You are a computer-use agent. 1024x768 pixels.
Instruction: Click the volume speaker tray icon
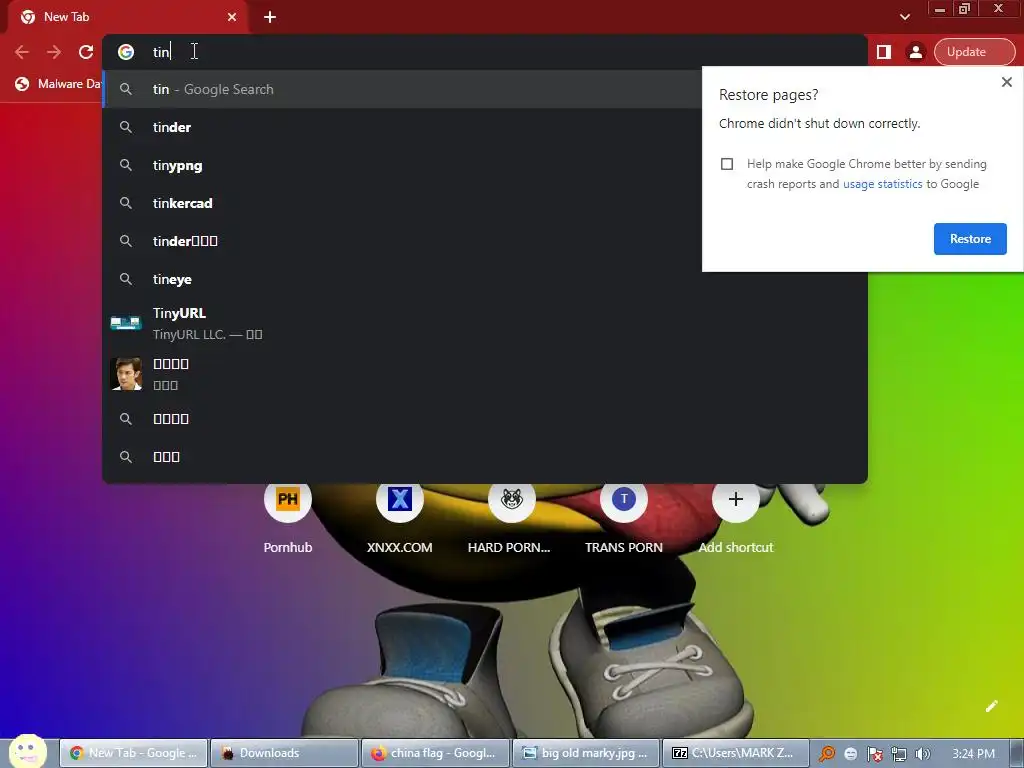[x=923, y=754]
